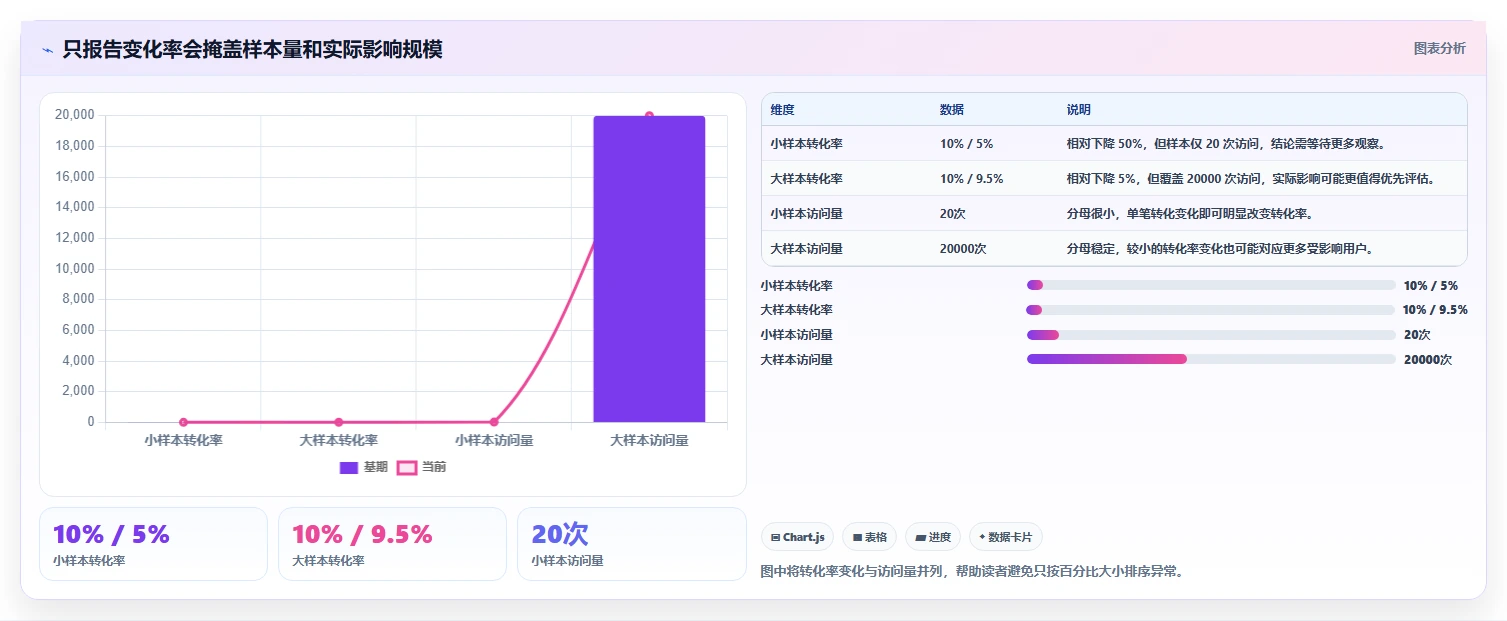This screenshot has height=621, width=1507.
Task: Click the line point at top of 大样本访问量 bar
Action: 649,116
